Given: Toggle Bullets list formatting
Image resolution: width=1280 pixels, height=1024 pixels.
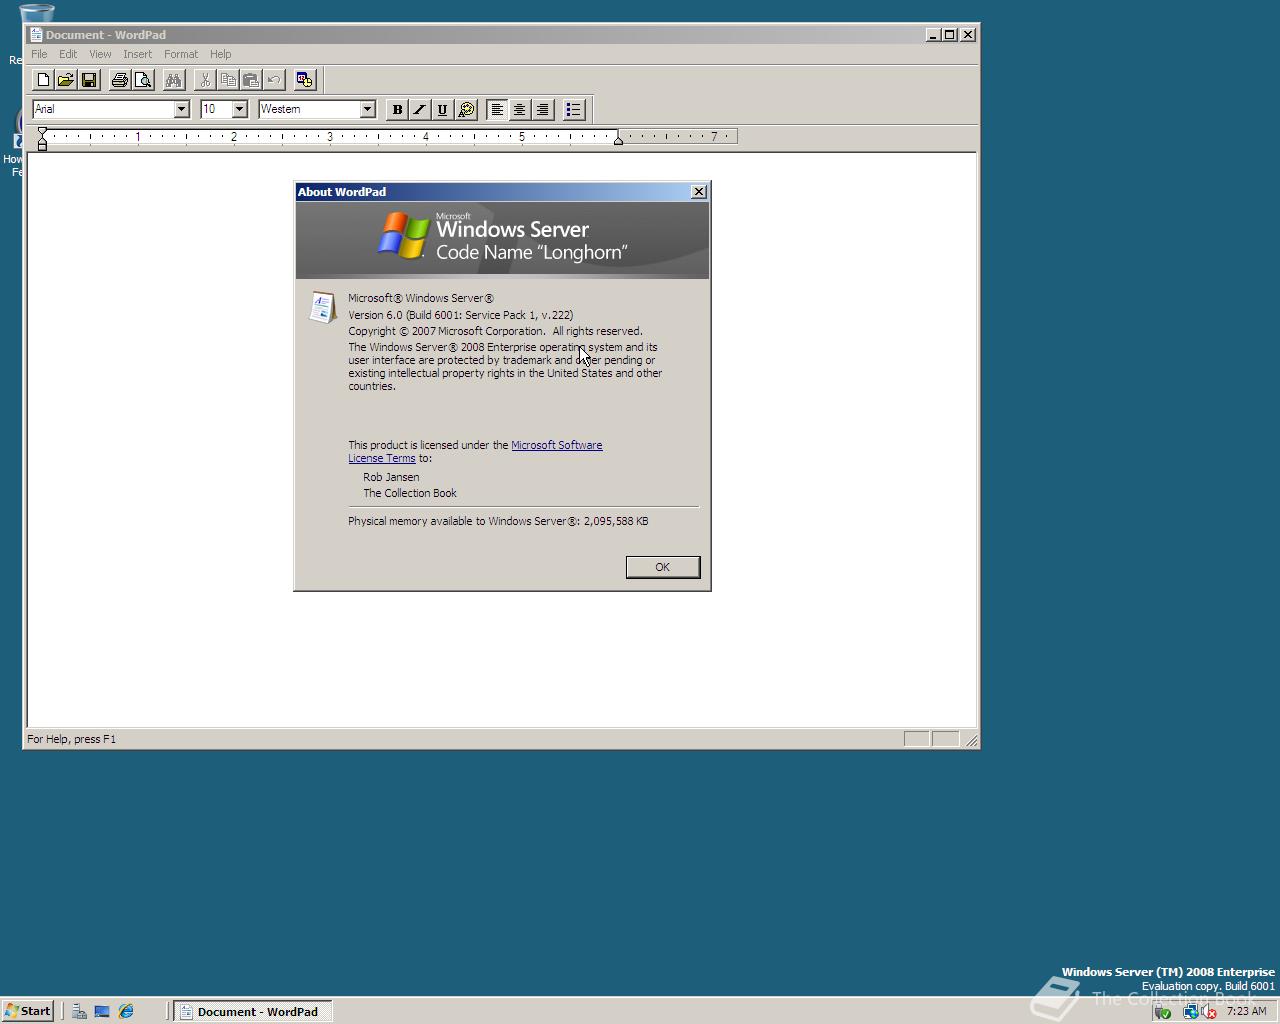Looking at the screenshot, I should [574, 110].
